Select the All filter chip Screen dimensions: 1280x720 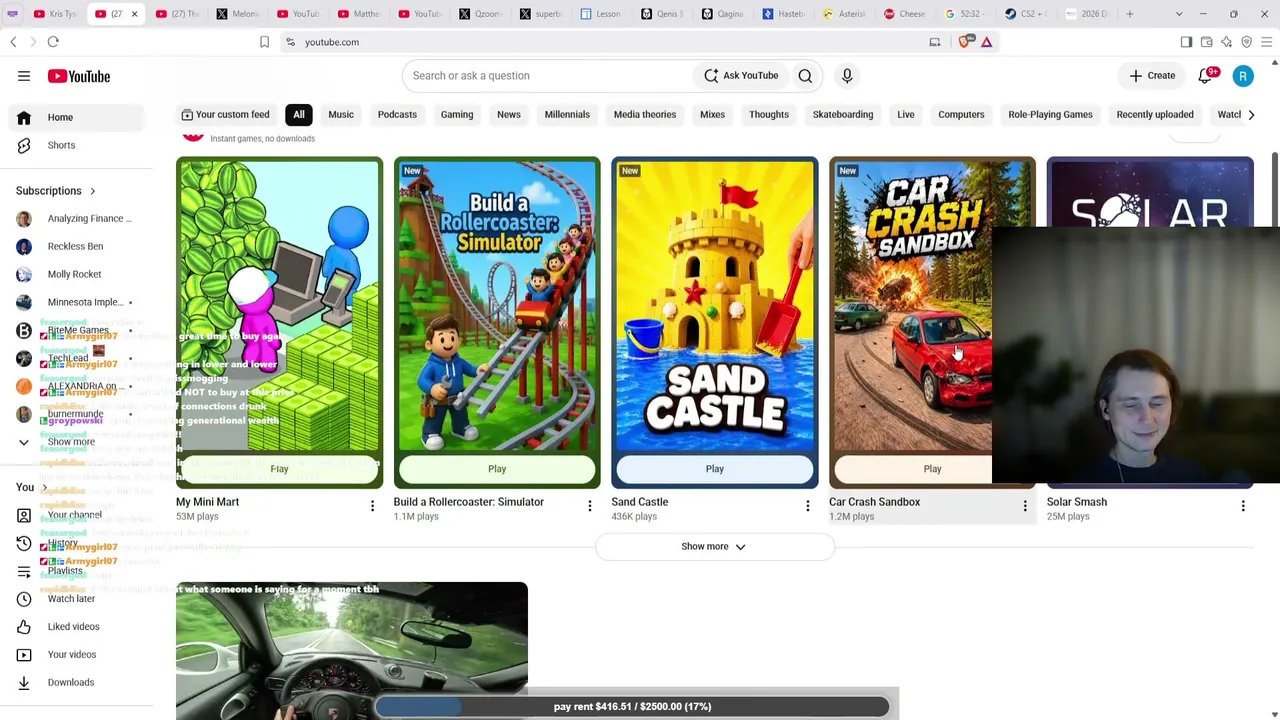point(299,115)
